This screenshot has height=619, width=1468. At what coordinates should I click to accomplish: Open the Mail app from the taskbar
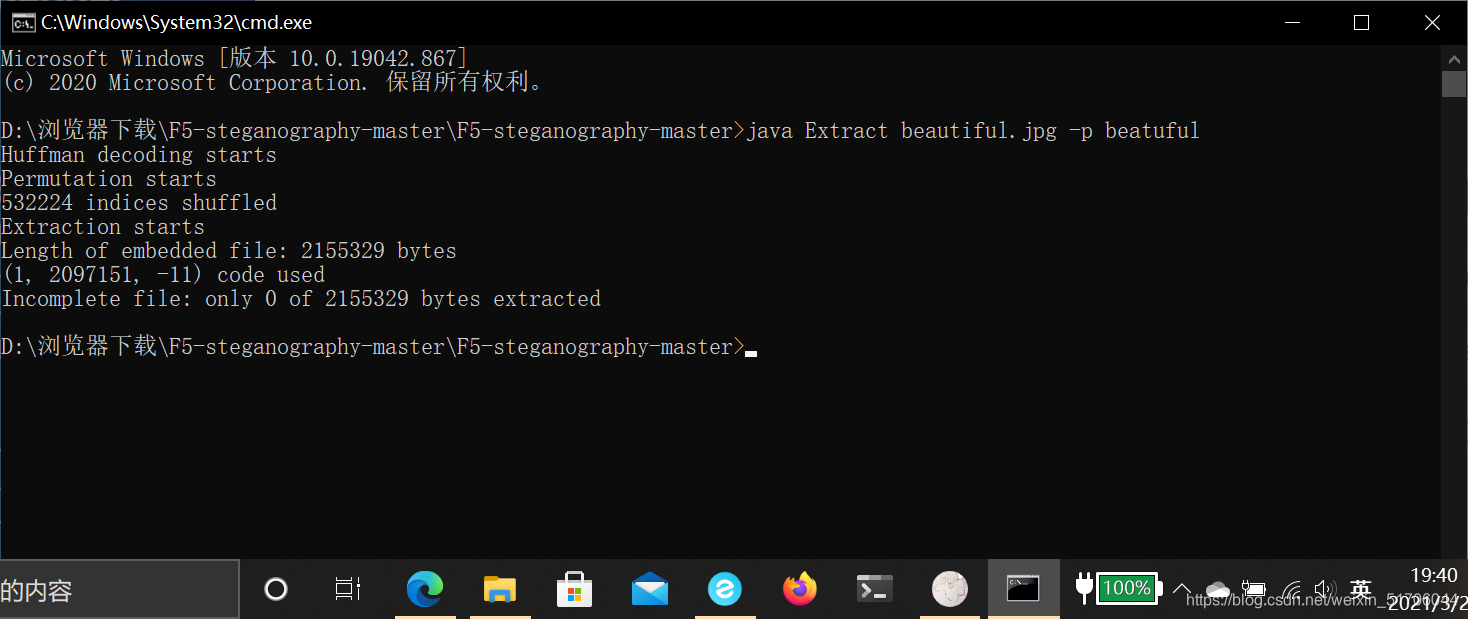(x=650, y=590)
